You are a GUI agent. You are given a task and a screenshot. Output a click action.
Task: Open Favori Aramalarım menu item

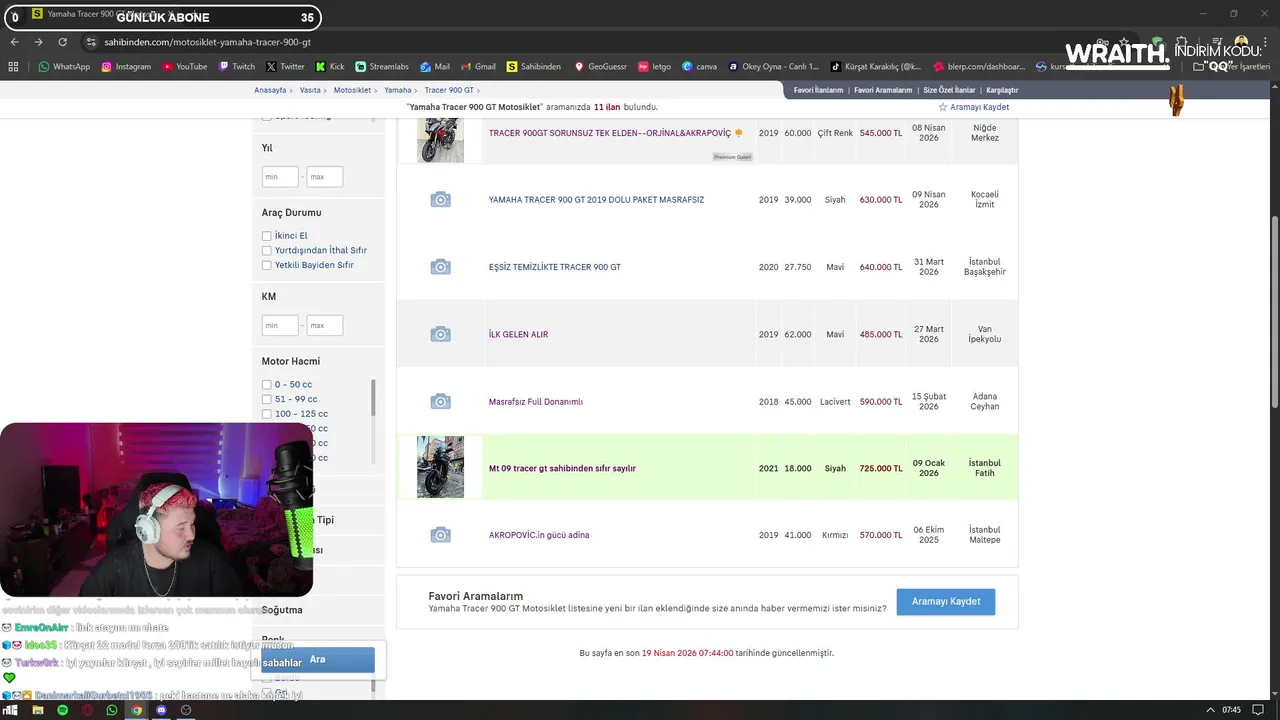point(882,90)
